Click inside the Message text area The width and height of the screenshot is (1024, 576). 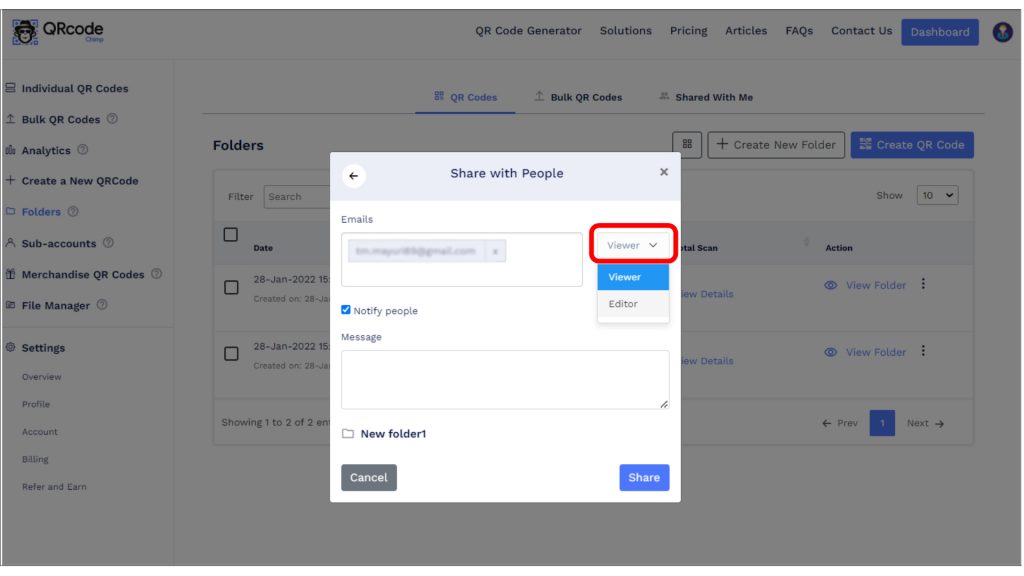tap(505, 378)
